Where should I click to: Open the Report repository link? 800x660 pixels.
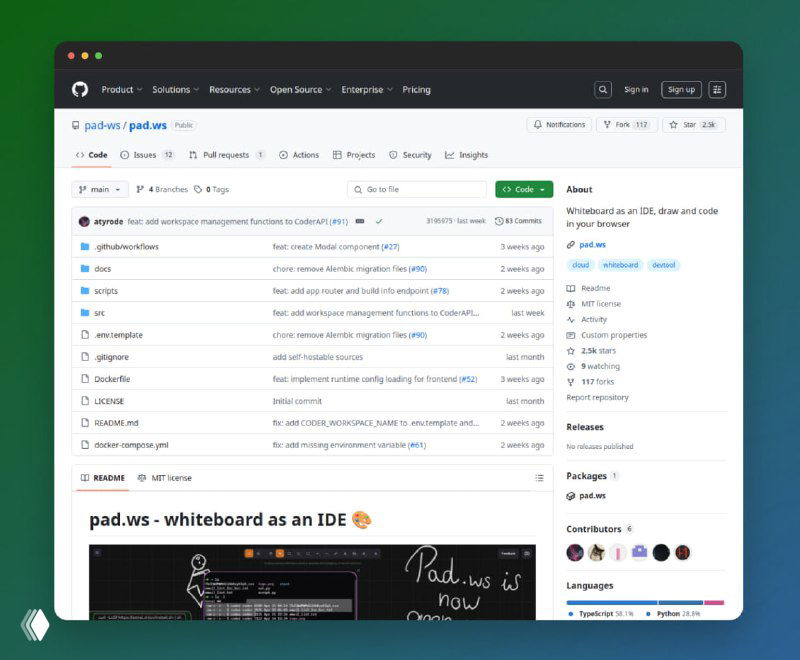[598, 398]
